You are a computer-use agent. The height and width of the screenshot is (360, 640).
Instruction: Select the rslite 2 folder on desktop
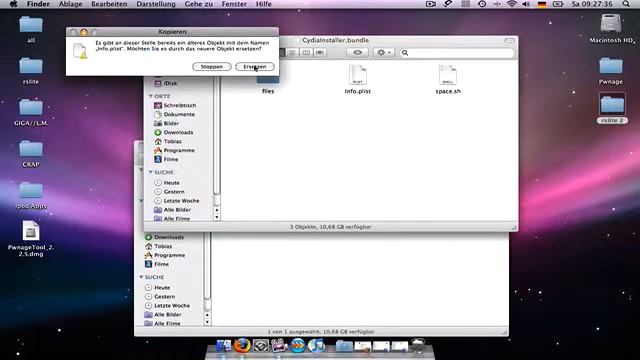pos(612,109)
